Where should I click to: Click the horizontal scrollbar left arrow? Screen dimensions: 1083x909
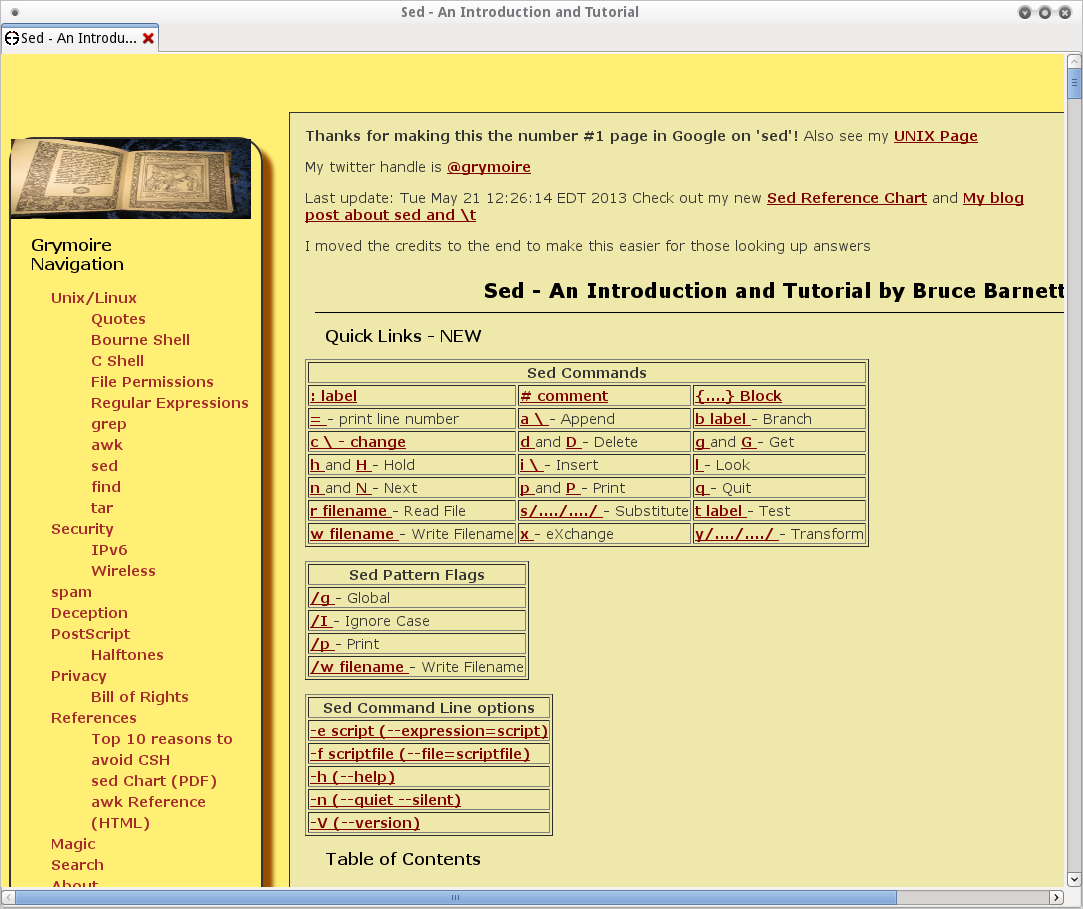[x=8, y=898]
